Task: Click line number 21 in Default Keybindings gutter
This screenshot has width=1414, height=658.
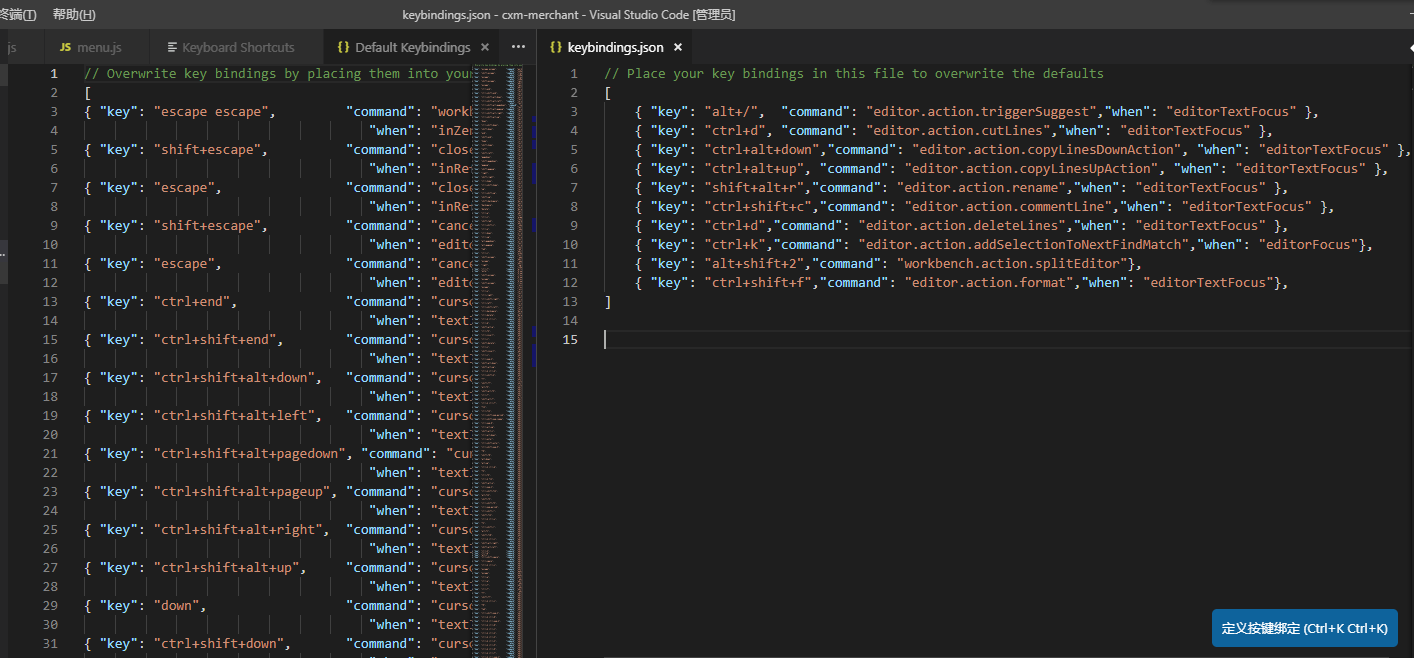Action: pos(50,454)
